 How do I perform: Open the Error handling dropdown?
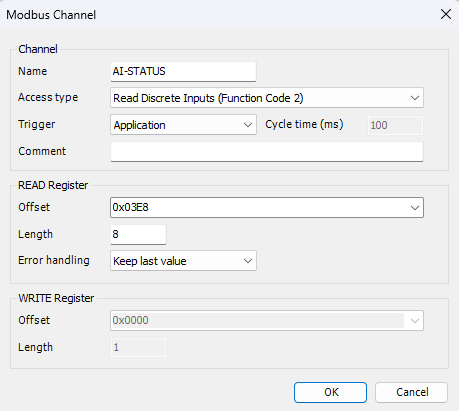click(x=183, y=261)
